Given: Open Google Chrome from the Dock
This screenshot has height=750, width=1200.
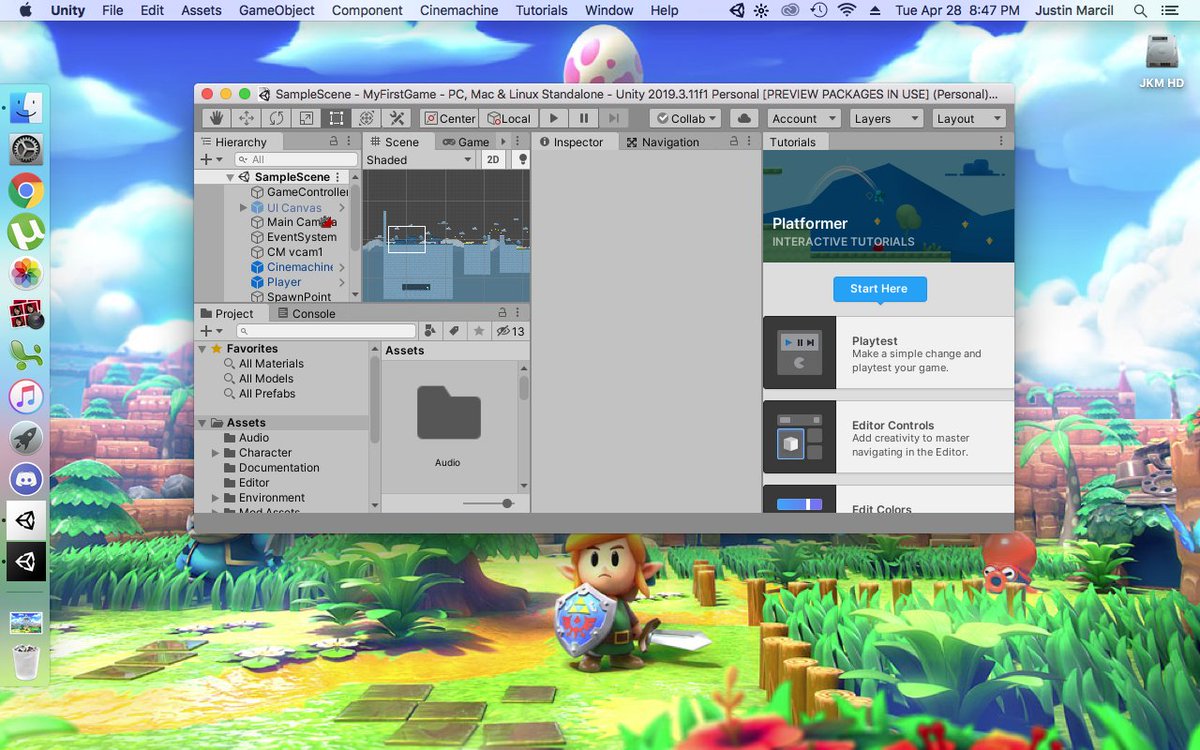Looking at the screenshot, I should tap(26, 190).
